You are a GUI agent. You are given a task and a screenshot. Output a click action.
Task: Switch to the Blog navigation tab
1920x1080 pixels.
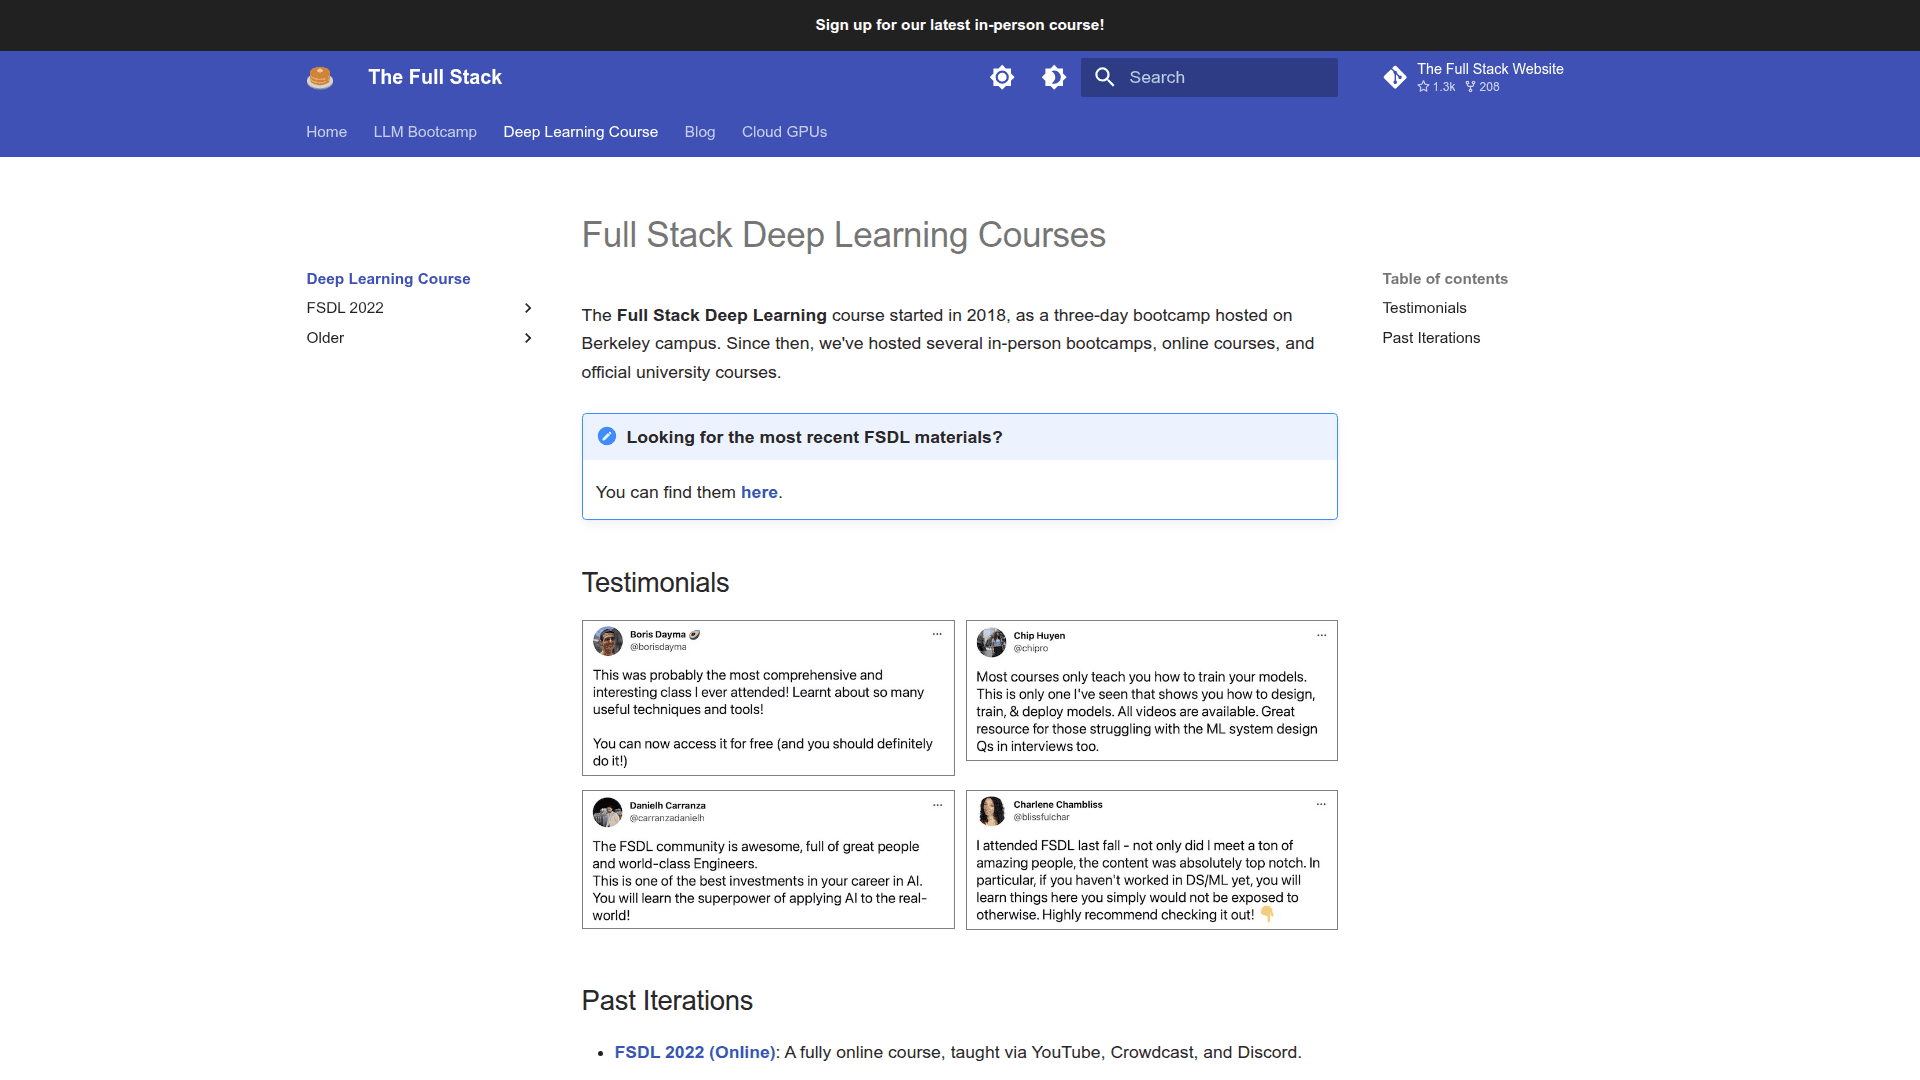tap(700, 132)
